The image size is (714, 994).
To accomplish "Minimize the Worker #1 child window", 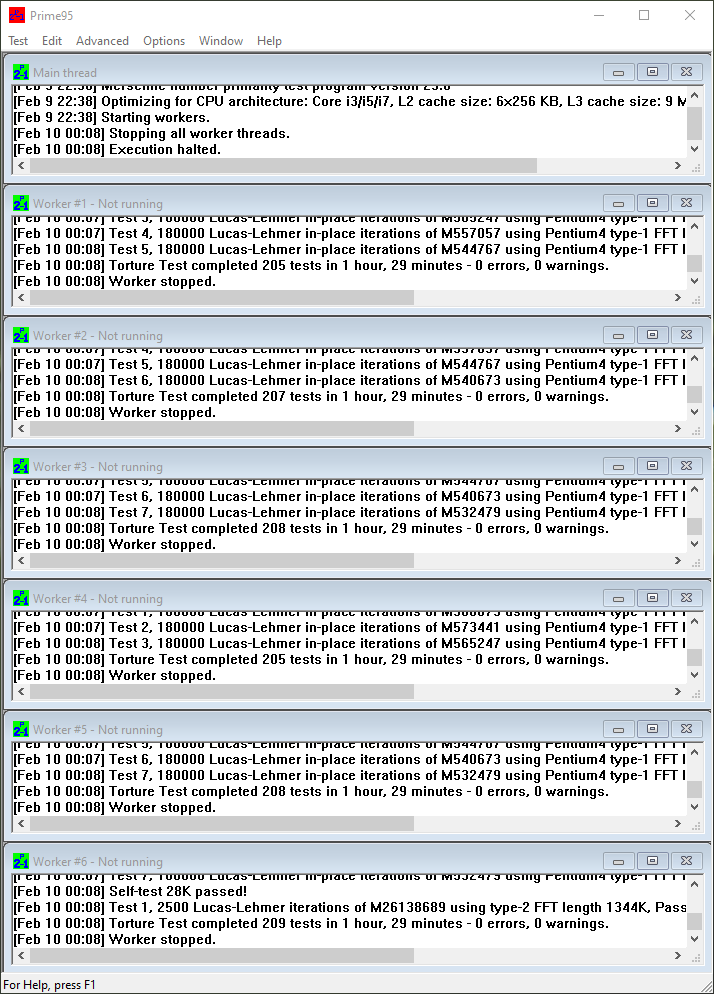I will [x=618, y=203].
